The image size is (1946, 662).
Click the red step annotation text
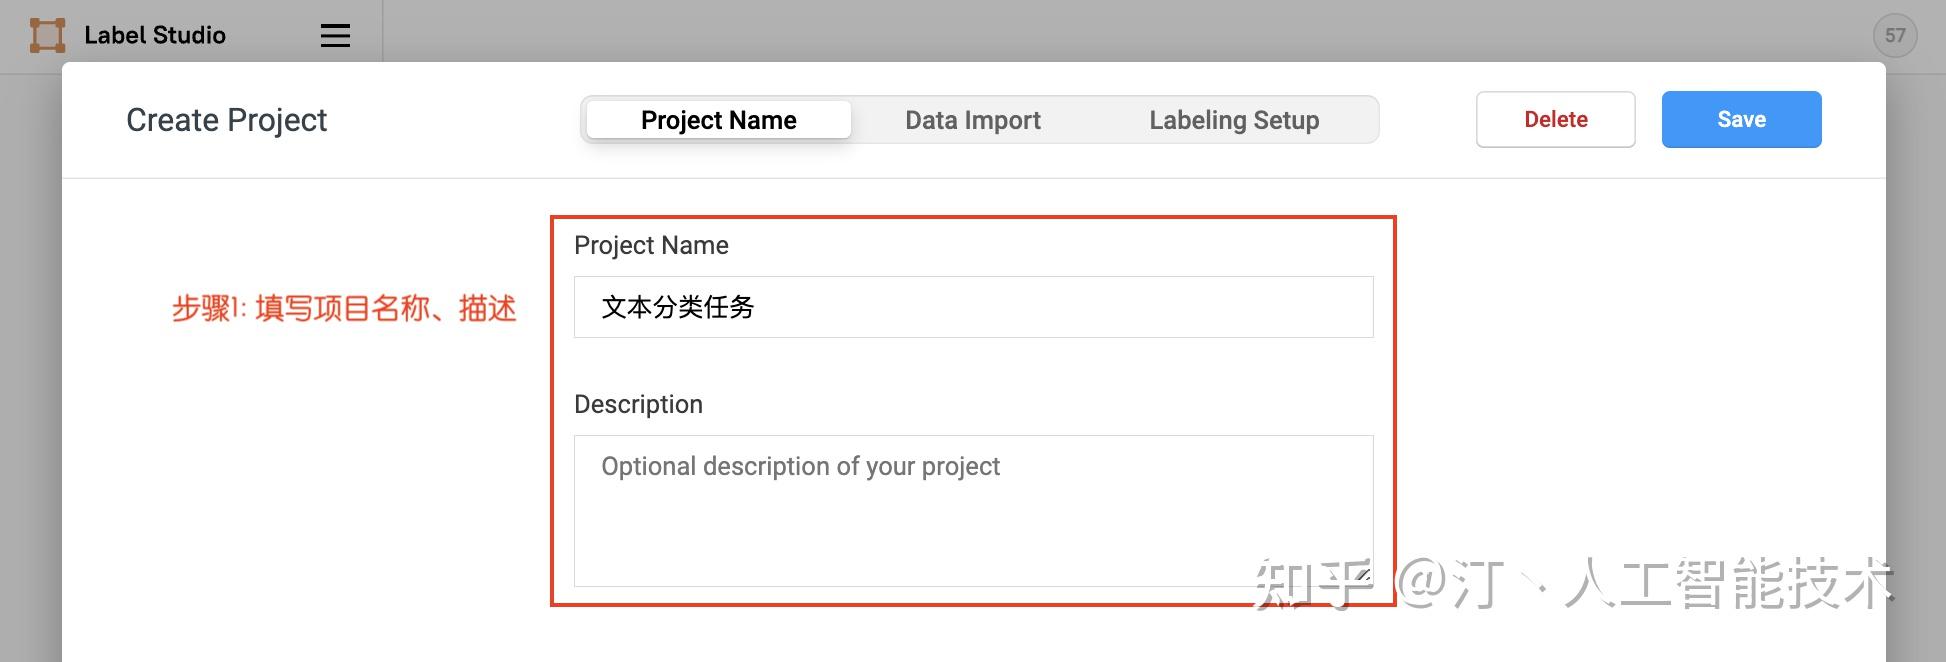tap(344, 308)
